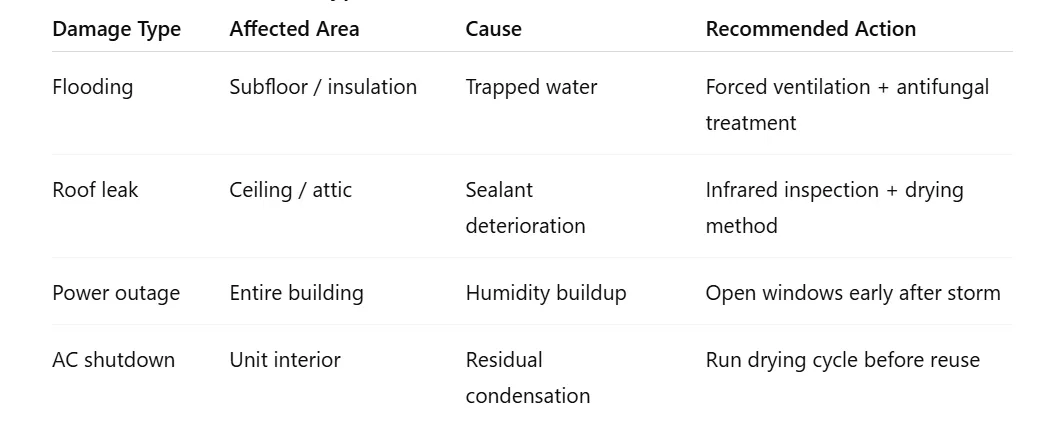Click the Subfloor / insulation cell
Image resolution: width=1037 pixels, height=436 pixels.
323,87
